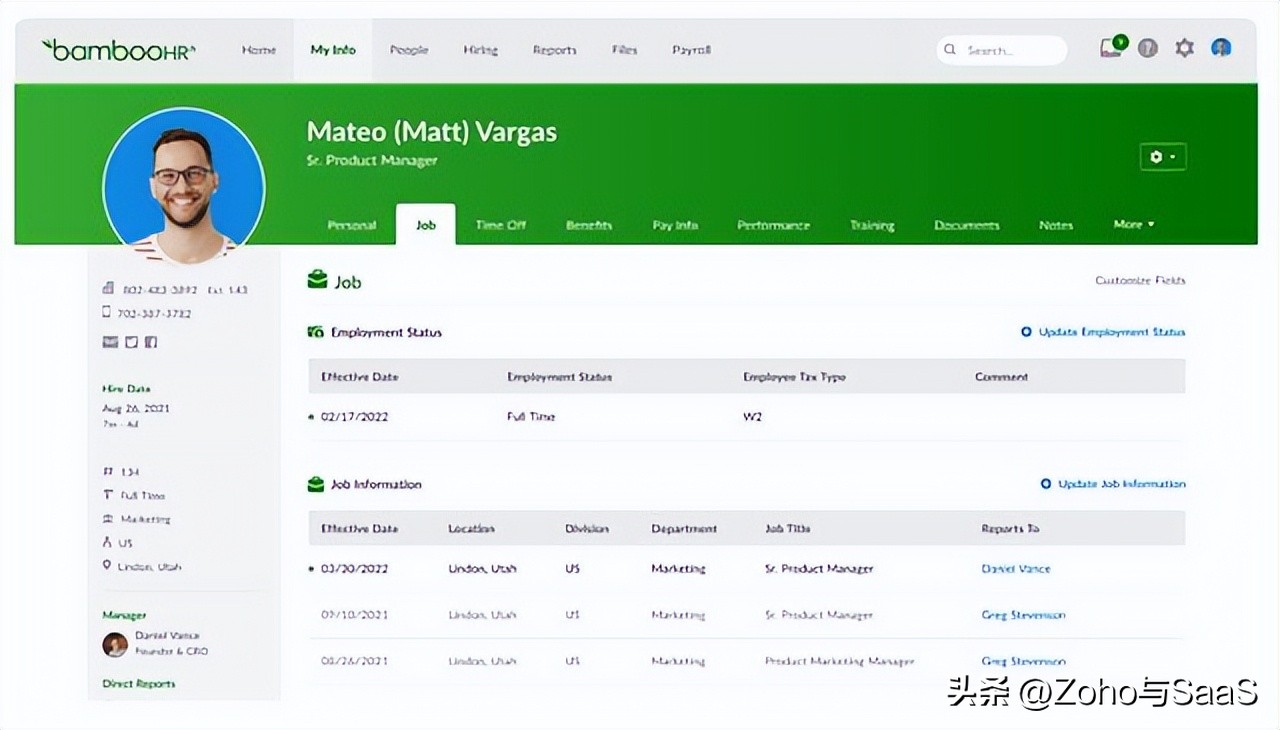The height and width of the screenshot is (730, 1280).
Task: Click the green briefcase Job heading icon
Action: (x=317, y=281)
